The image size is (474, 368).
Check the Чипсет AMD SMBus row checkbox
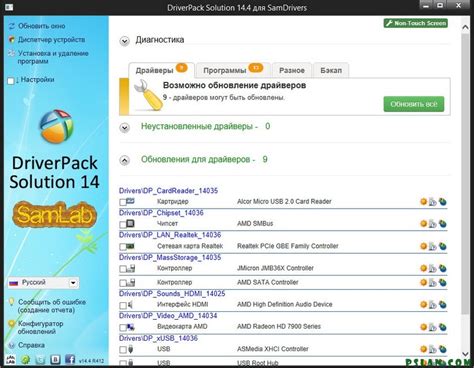coord(123,224)
